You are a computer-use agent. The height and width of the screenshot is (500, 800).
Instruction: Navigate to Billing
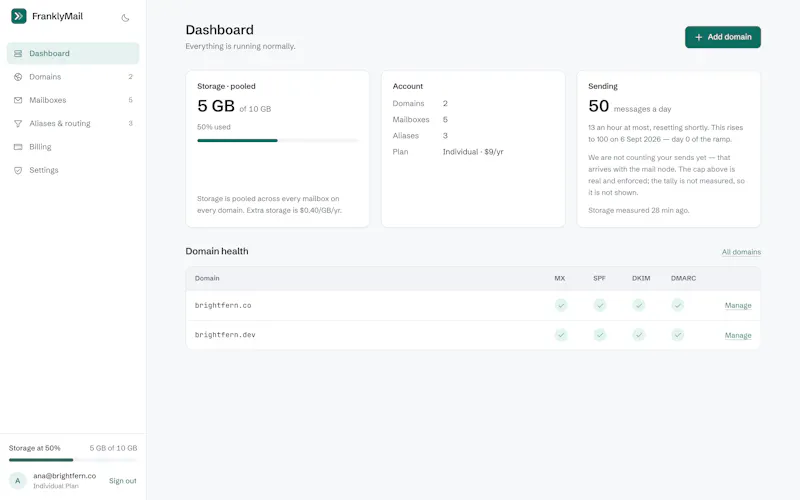73,147
